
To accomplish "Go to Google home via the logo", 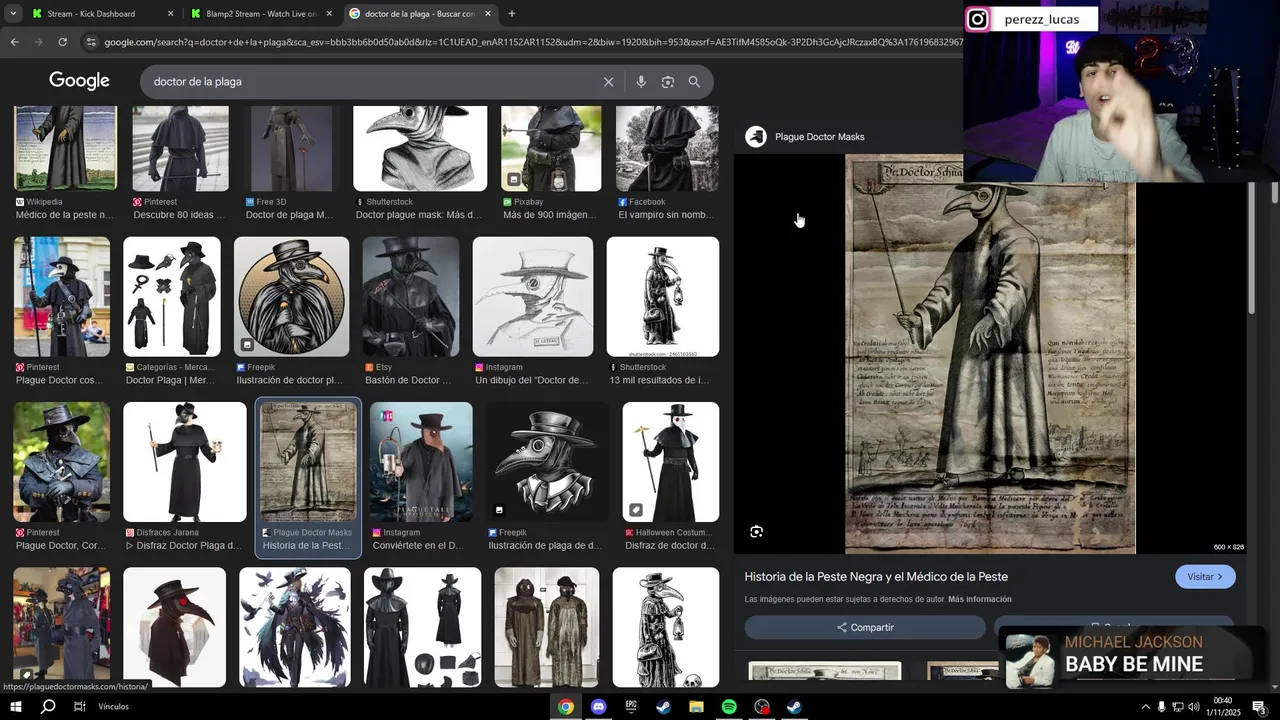I will (x=79, y=81).
